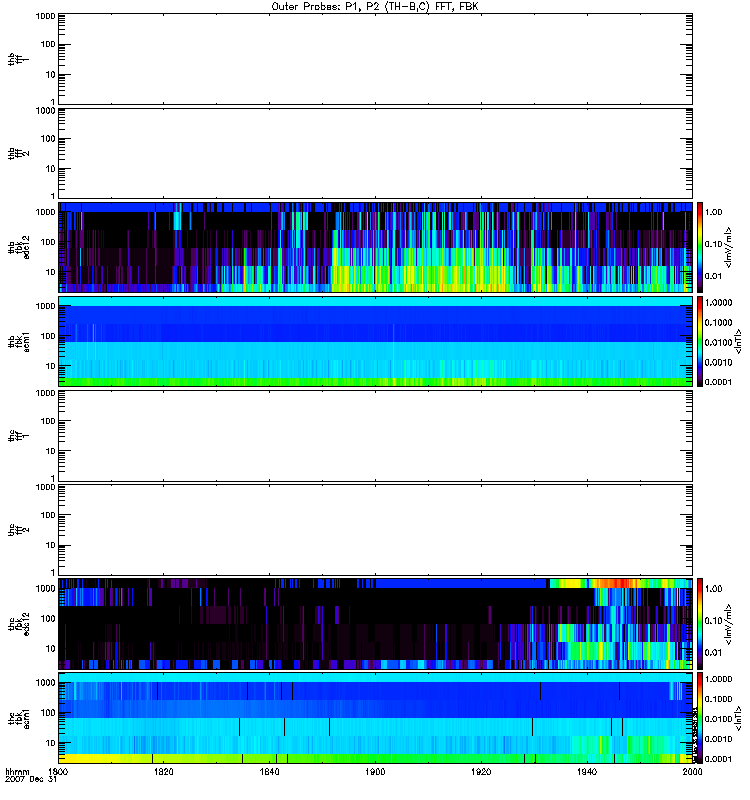Click the thc edc12 mV/m color bar
Image resolution: width=750 pixels, height=800 pixels.
(700, 624)
